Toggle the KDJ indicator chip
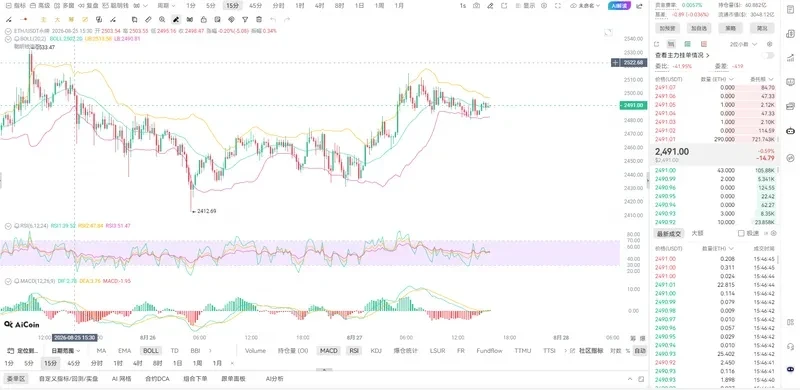The width and height of the screenshot is (800, 390). 376,351
